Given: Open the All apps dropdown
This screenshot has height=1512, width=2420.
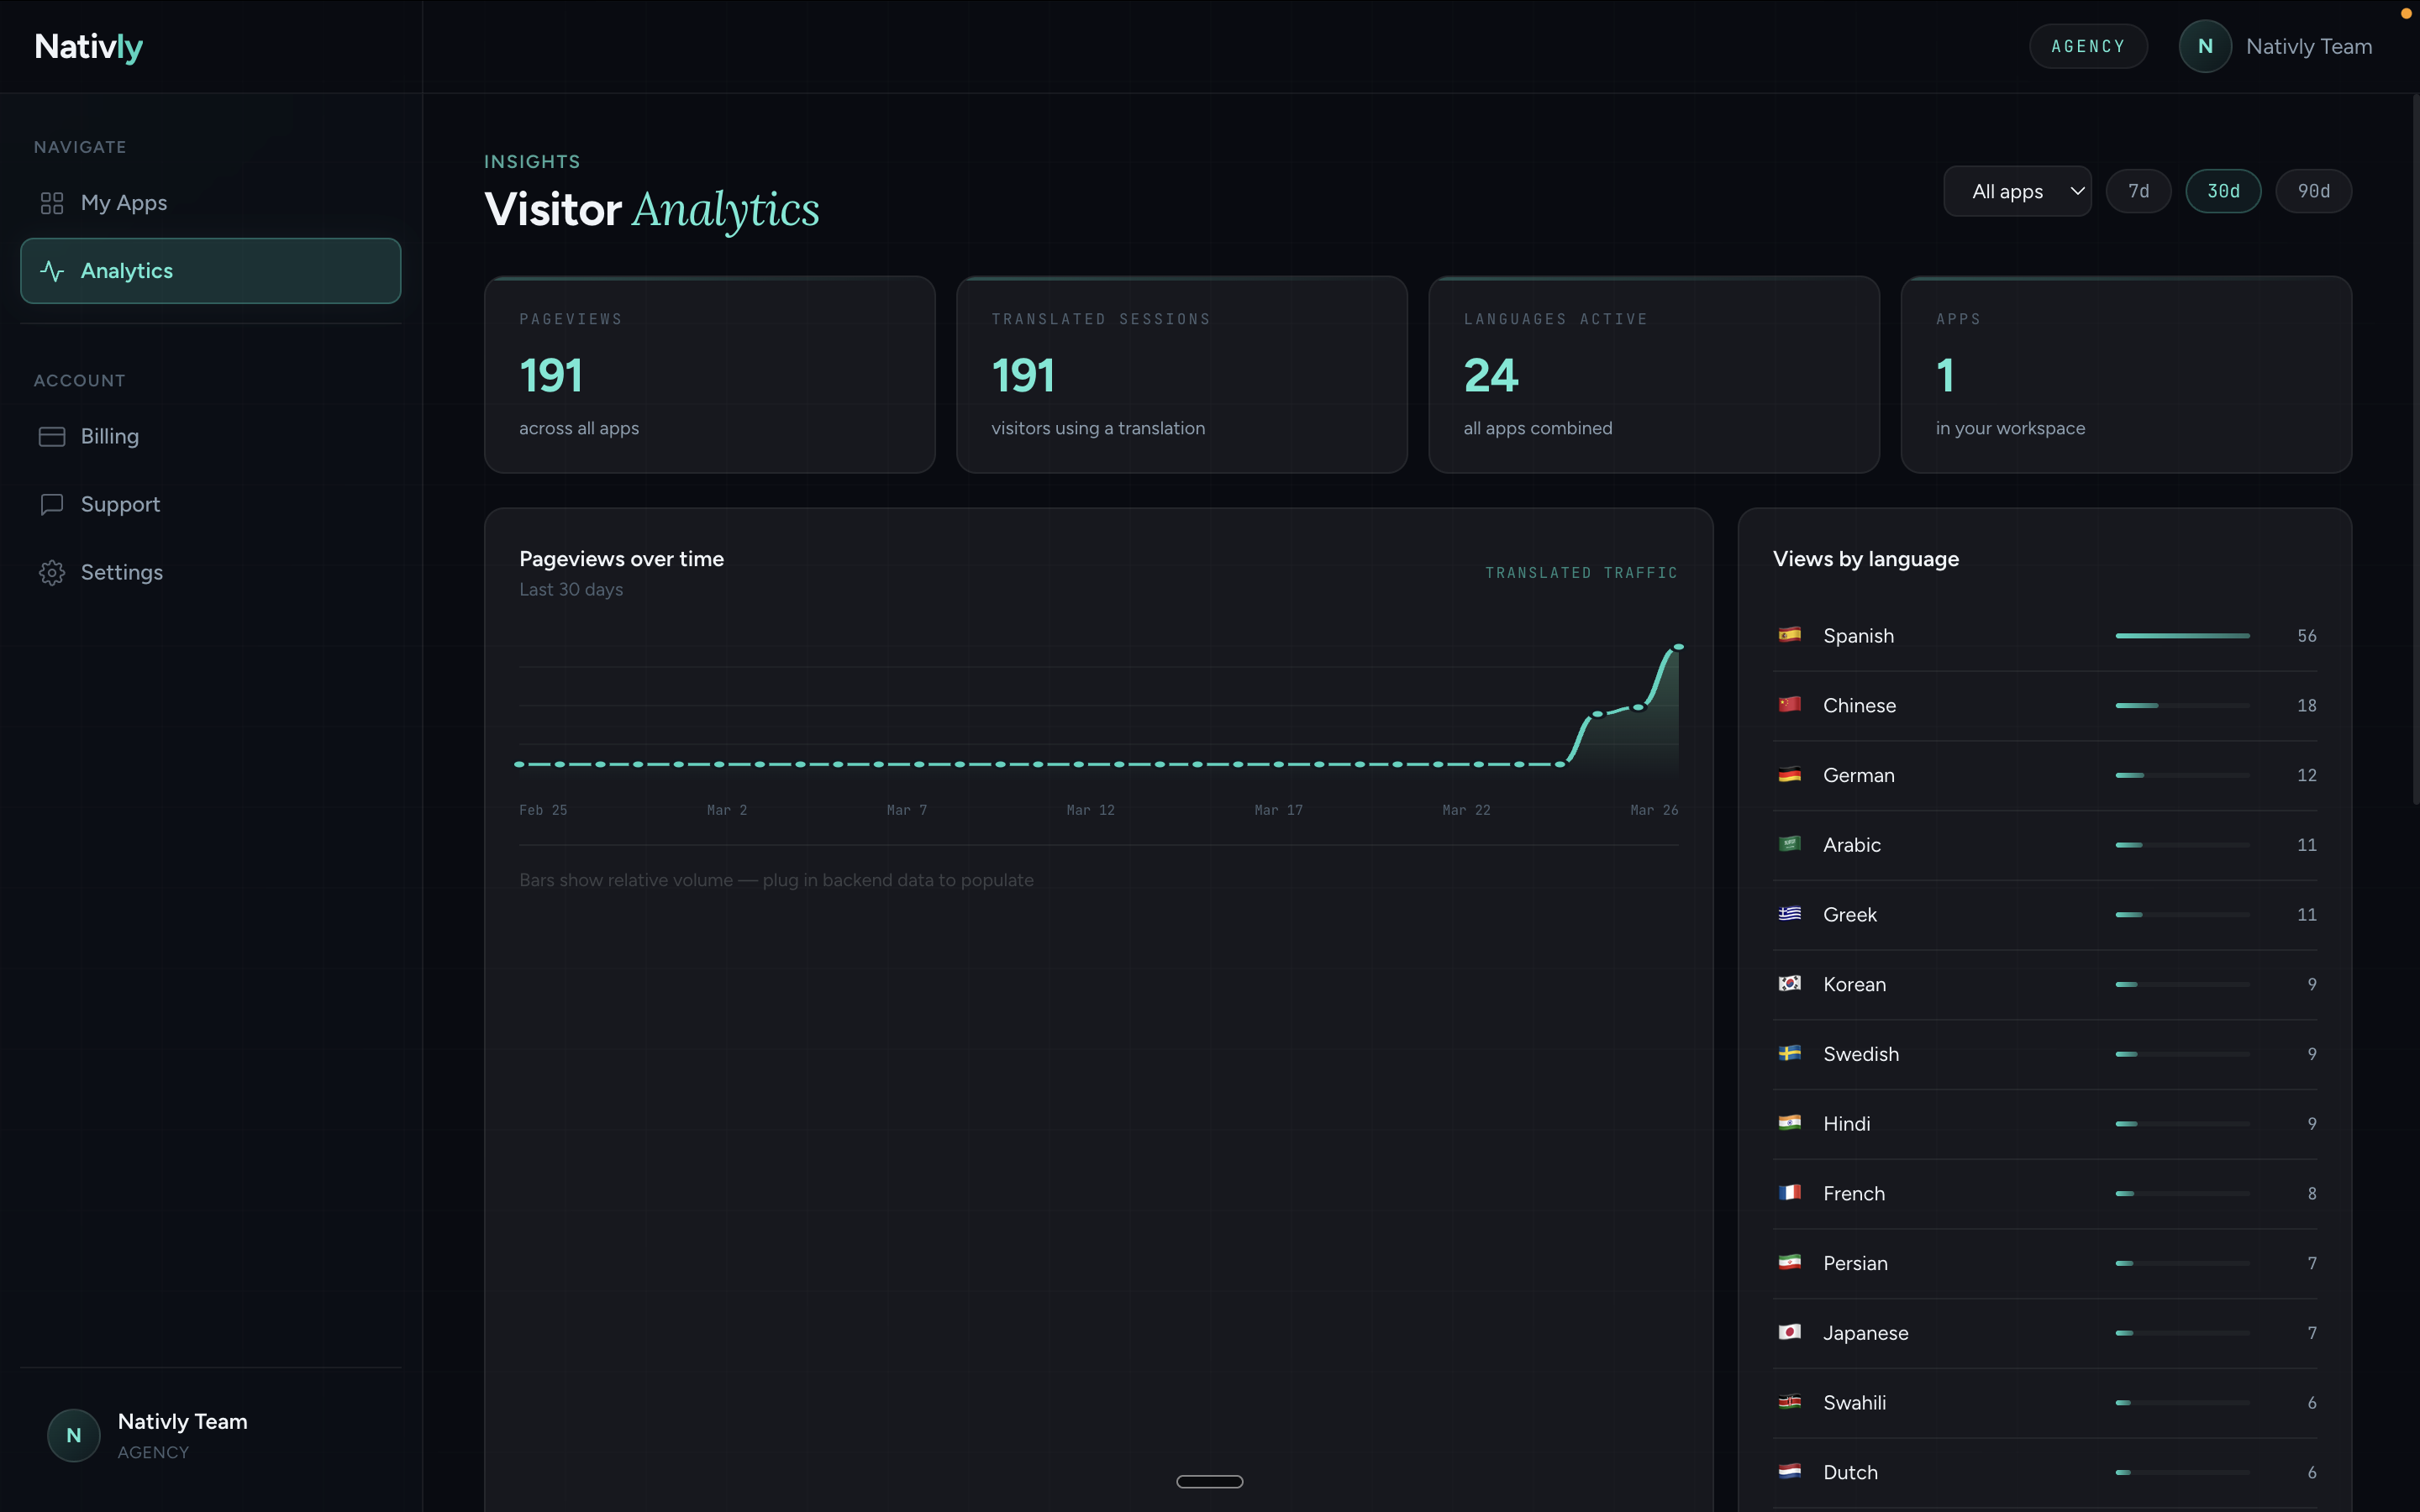Looking at the screenshot, I should (2008, 191).
